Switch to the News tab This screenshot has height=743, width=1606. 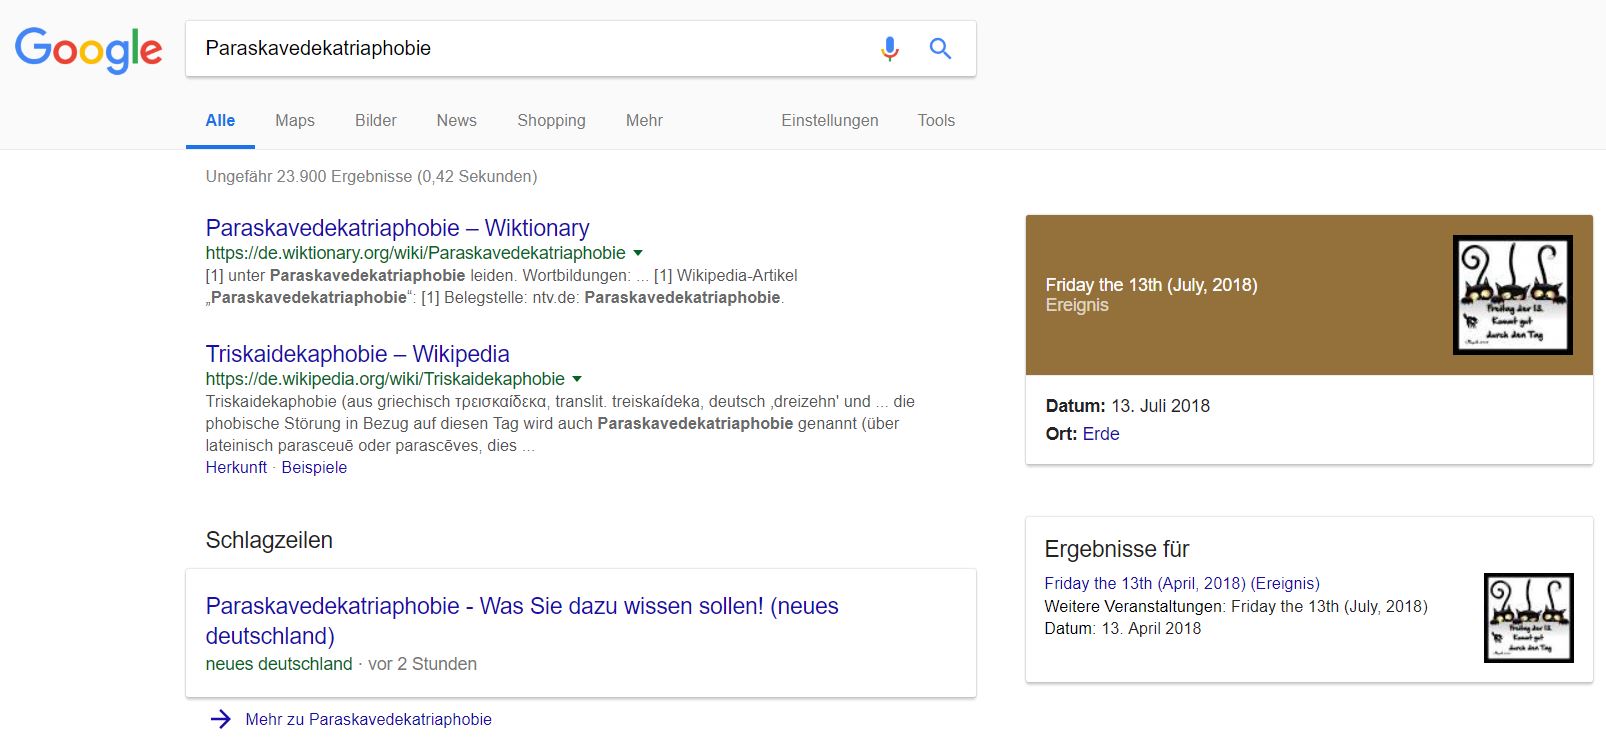(x=456, y=120)
